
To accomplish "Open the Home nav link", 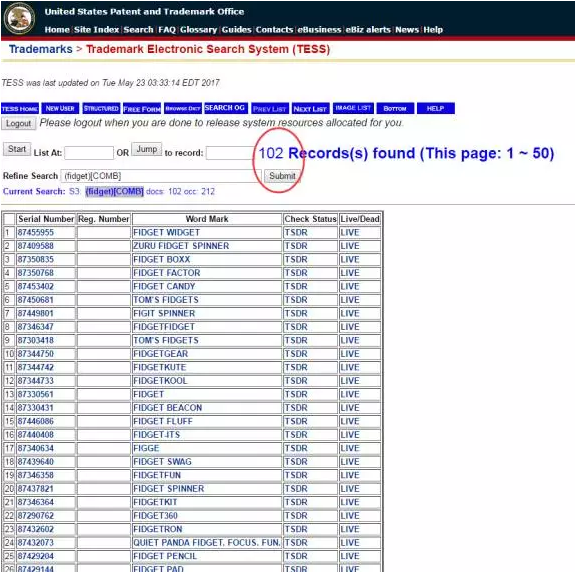I will point(57,30).
